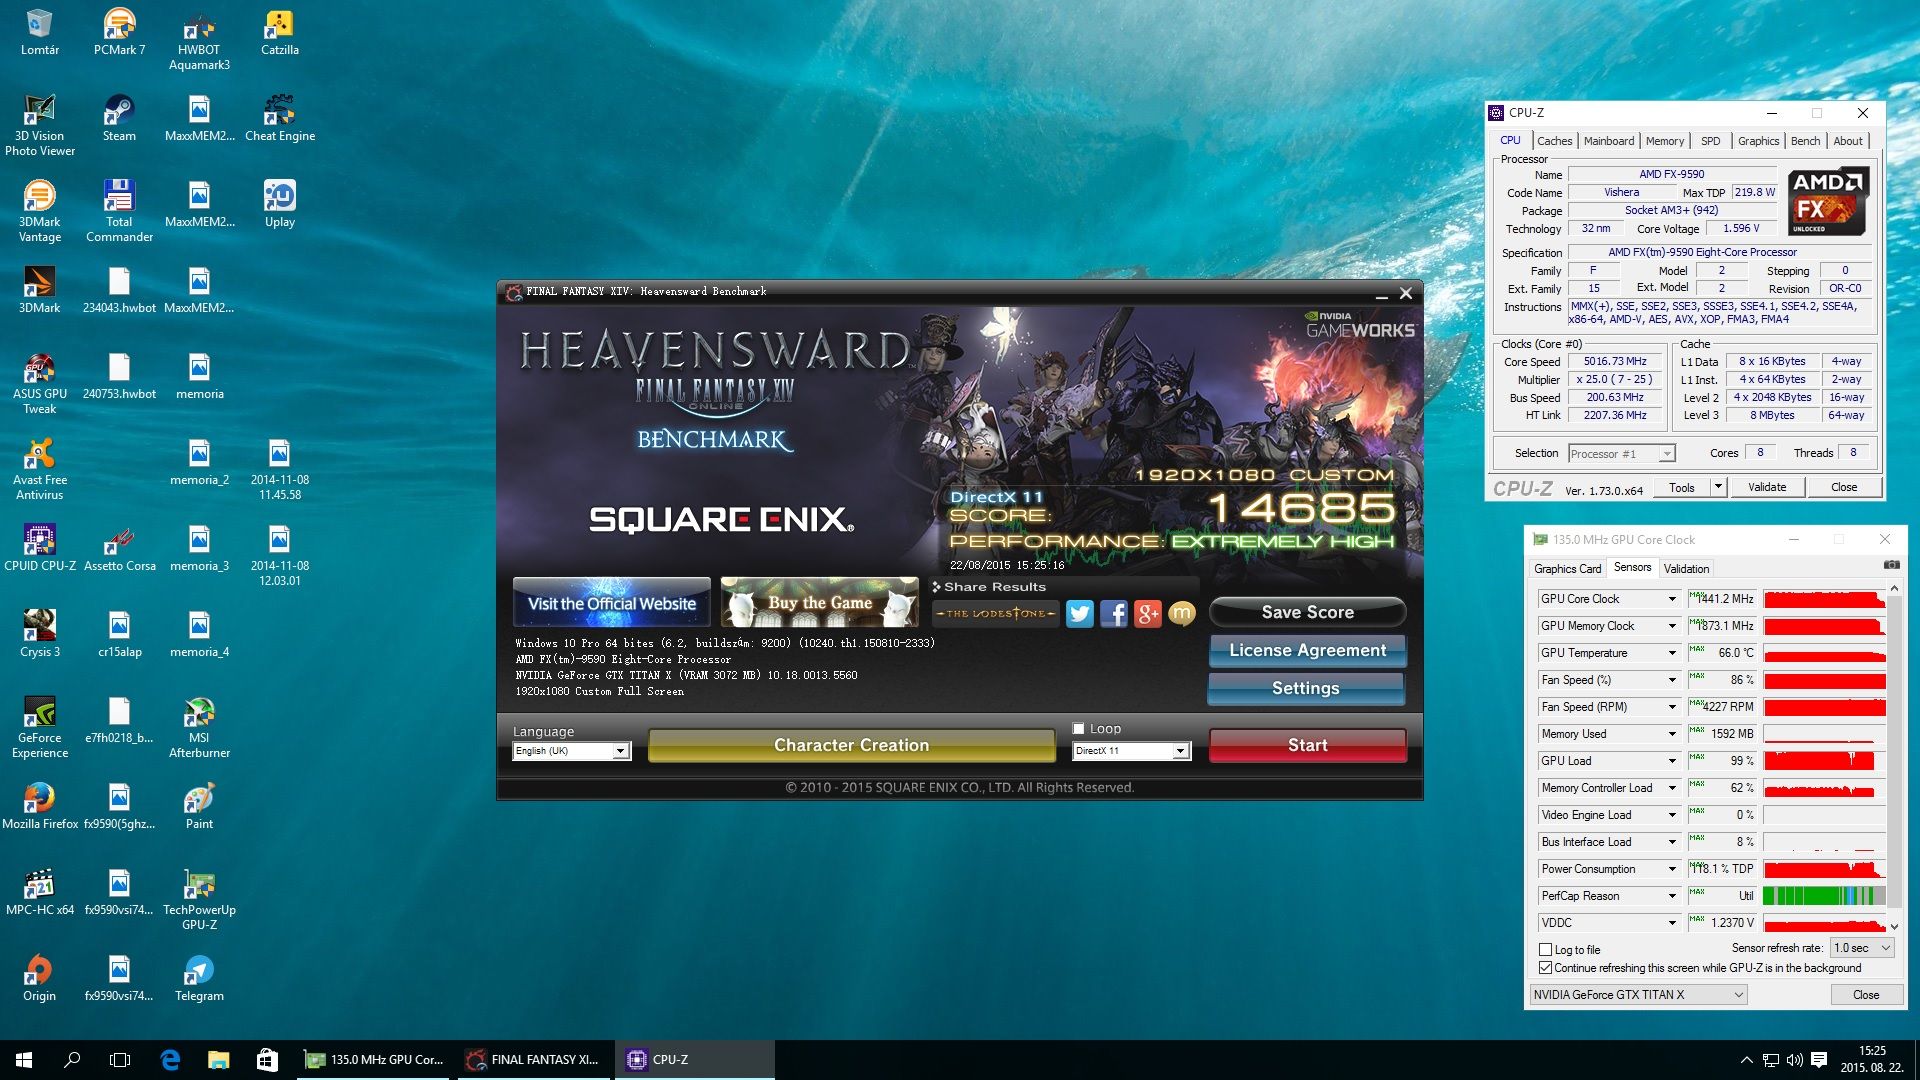1920x1080 pixels.
Task: Uncheck continue refreshing in background option
Action: [1546, 968]
